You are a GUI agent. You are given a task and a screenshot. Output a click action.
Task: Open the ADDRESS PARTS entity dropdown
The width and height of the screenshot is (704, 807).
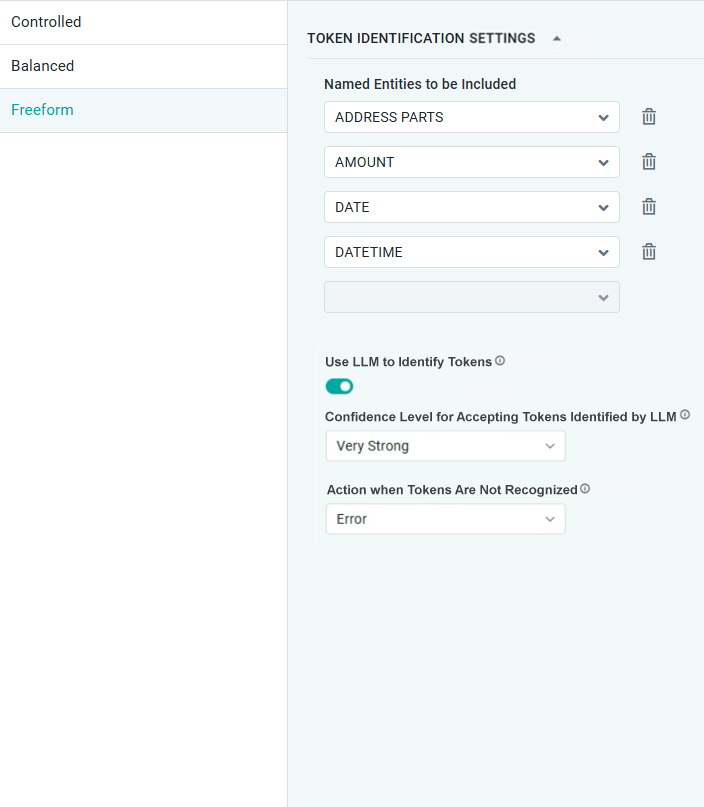coord(471,117)
